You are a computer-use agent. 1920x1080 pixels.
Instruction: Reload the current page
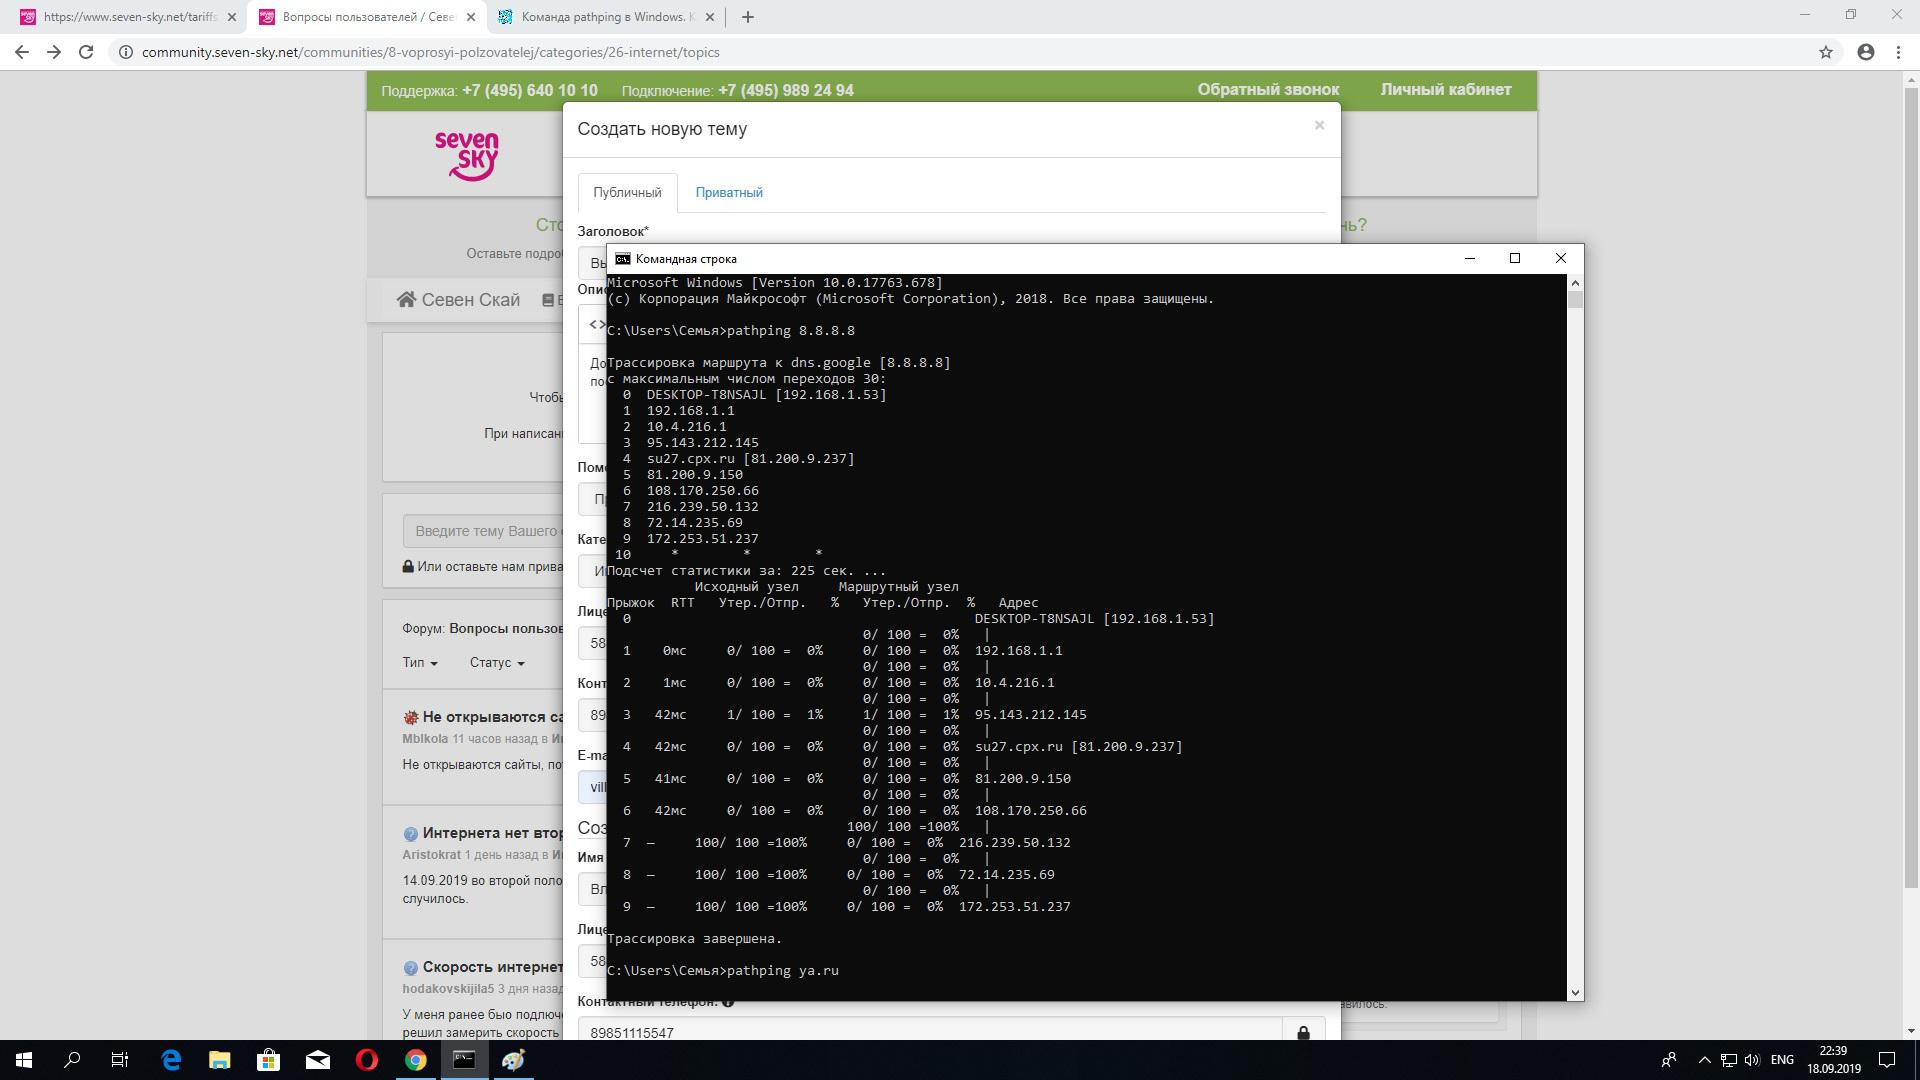tap(86, 52)
